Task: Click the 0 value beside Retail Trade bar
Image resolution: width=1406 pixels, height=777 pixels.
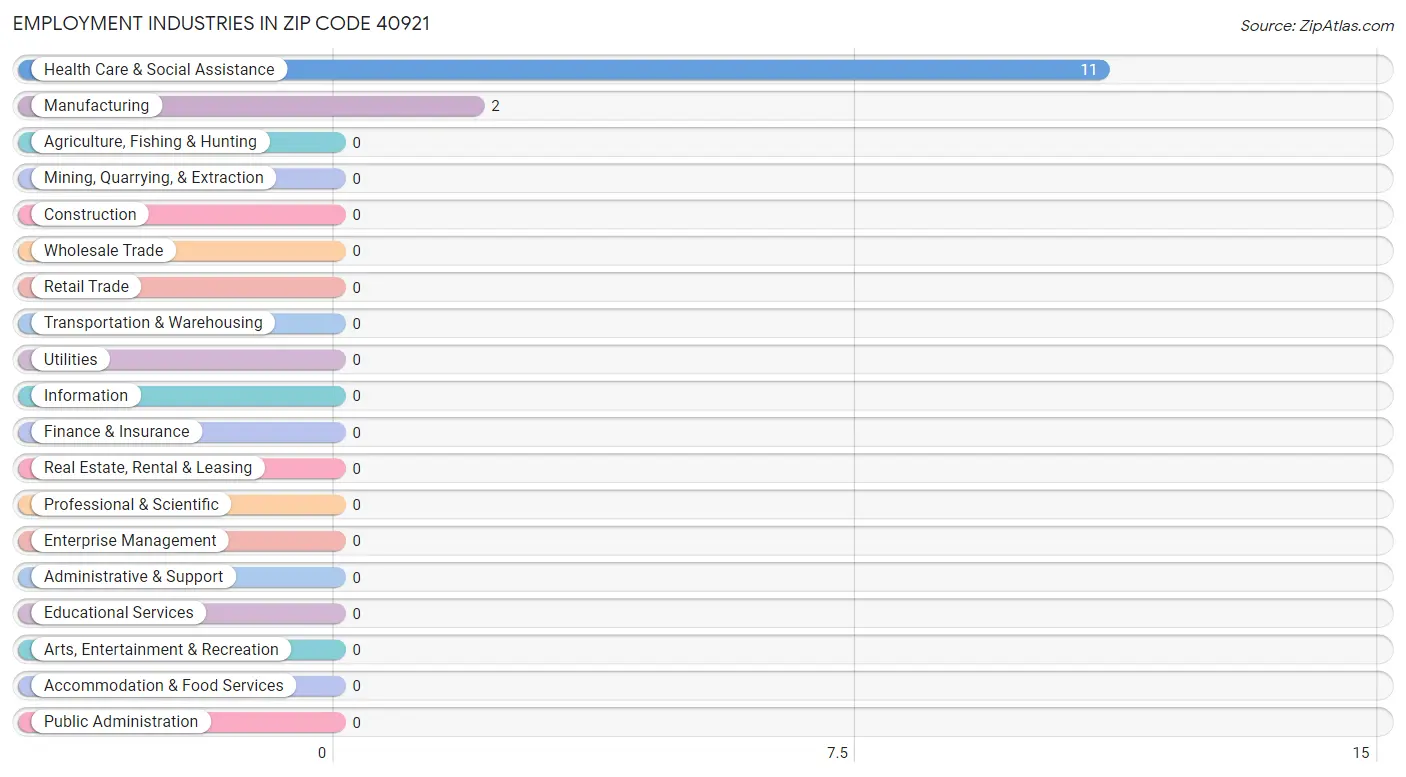Action: click(356, 288)
